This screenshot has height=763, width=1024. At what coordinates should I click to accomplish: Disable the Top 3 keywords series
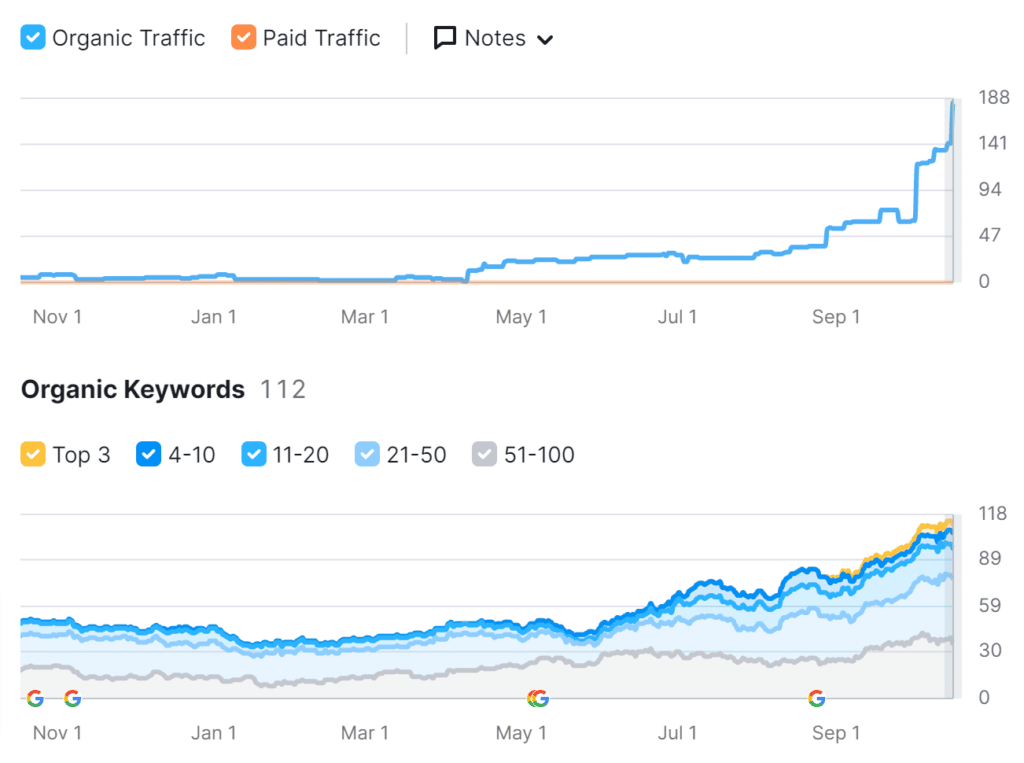[x=33, y=455]
